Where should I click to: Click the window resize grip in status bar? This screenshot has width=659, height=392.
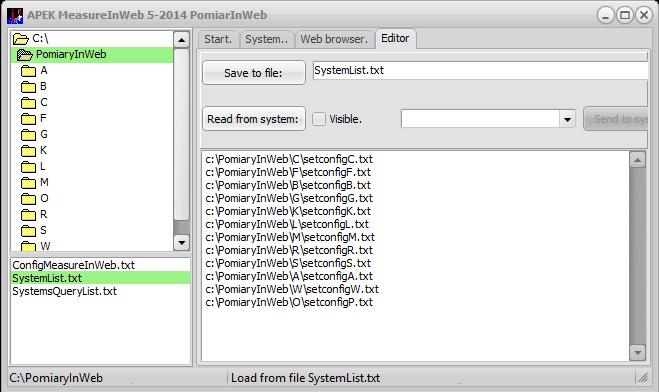click(x=643, y=378)
